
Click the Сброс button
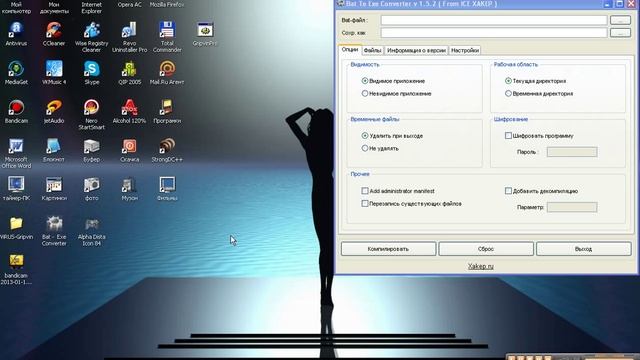[486, 249]
